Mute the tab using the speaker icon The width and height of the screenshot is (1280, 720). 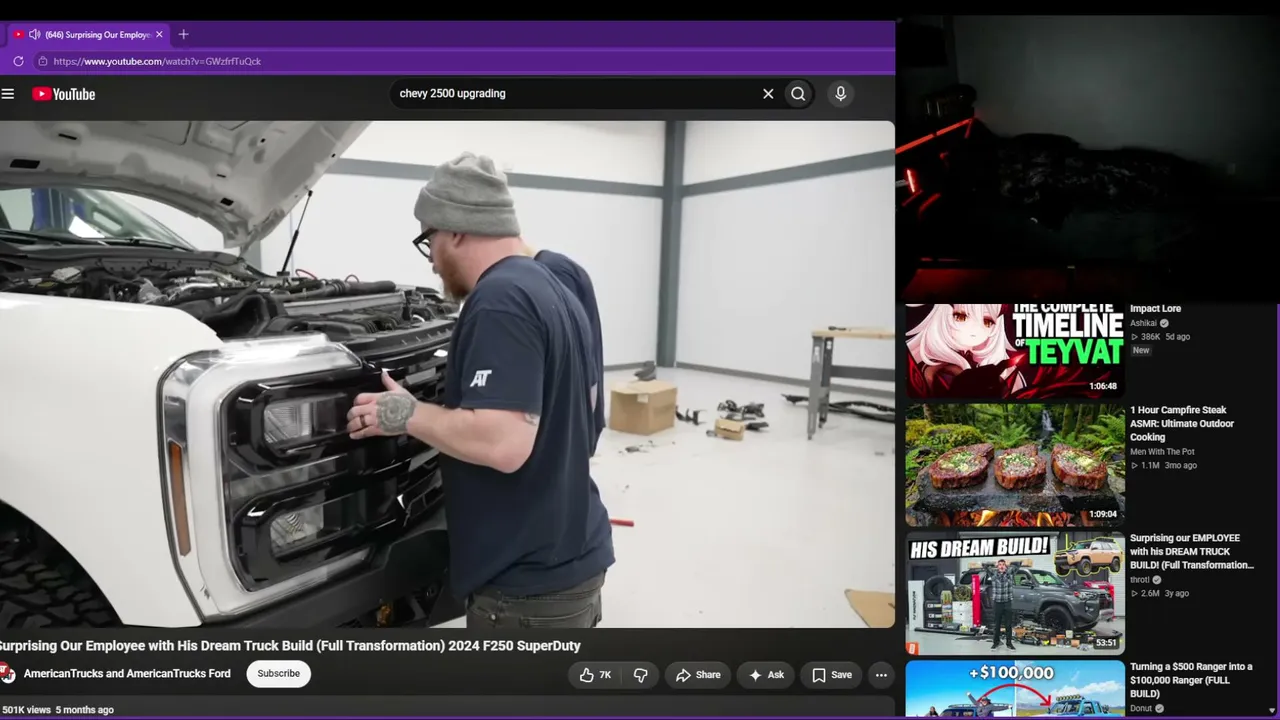tap(34, 34)
